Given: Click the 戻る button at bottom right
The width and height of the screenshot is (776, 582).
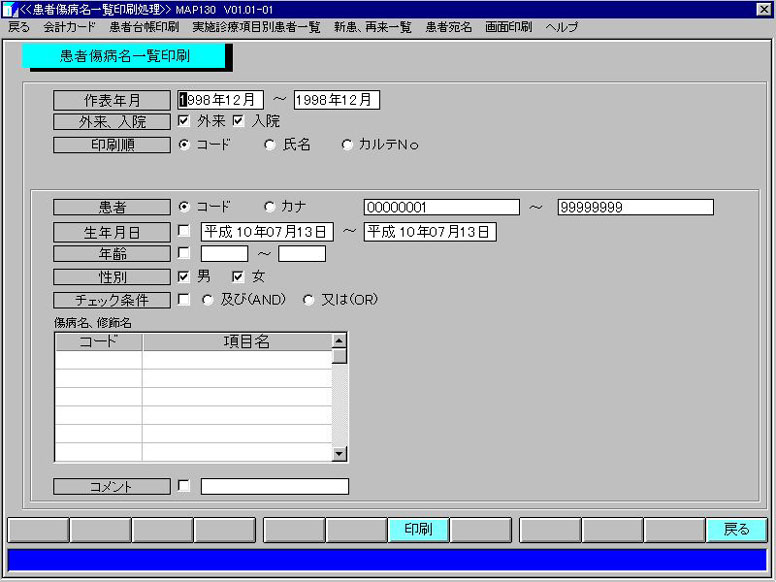Looking at the screenshot, I should pos(736,530).
